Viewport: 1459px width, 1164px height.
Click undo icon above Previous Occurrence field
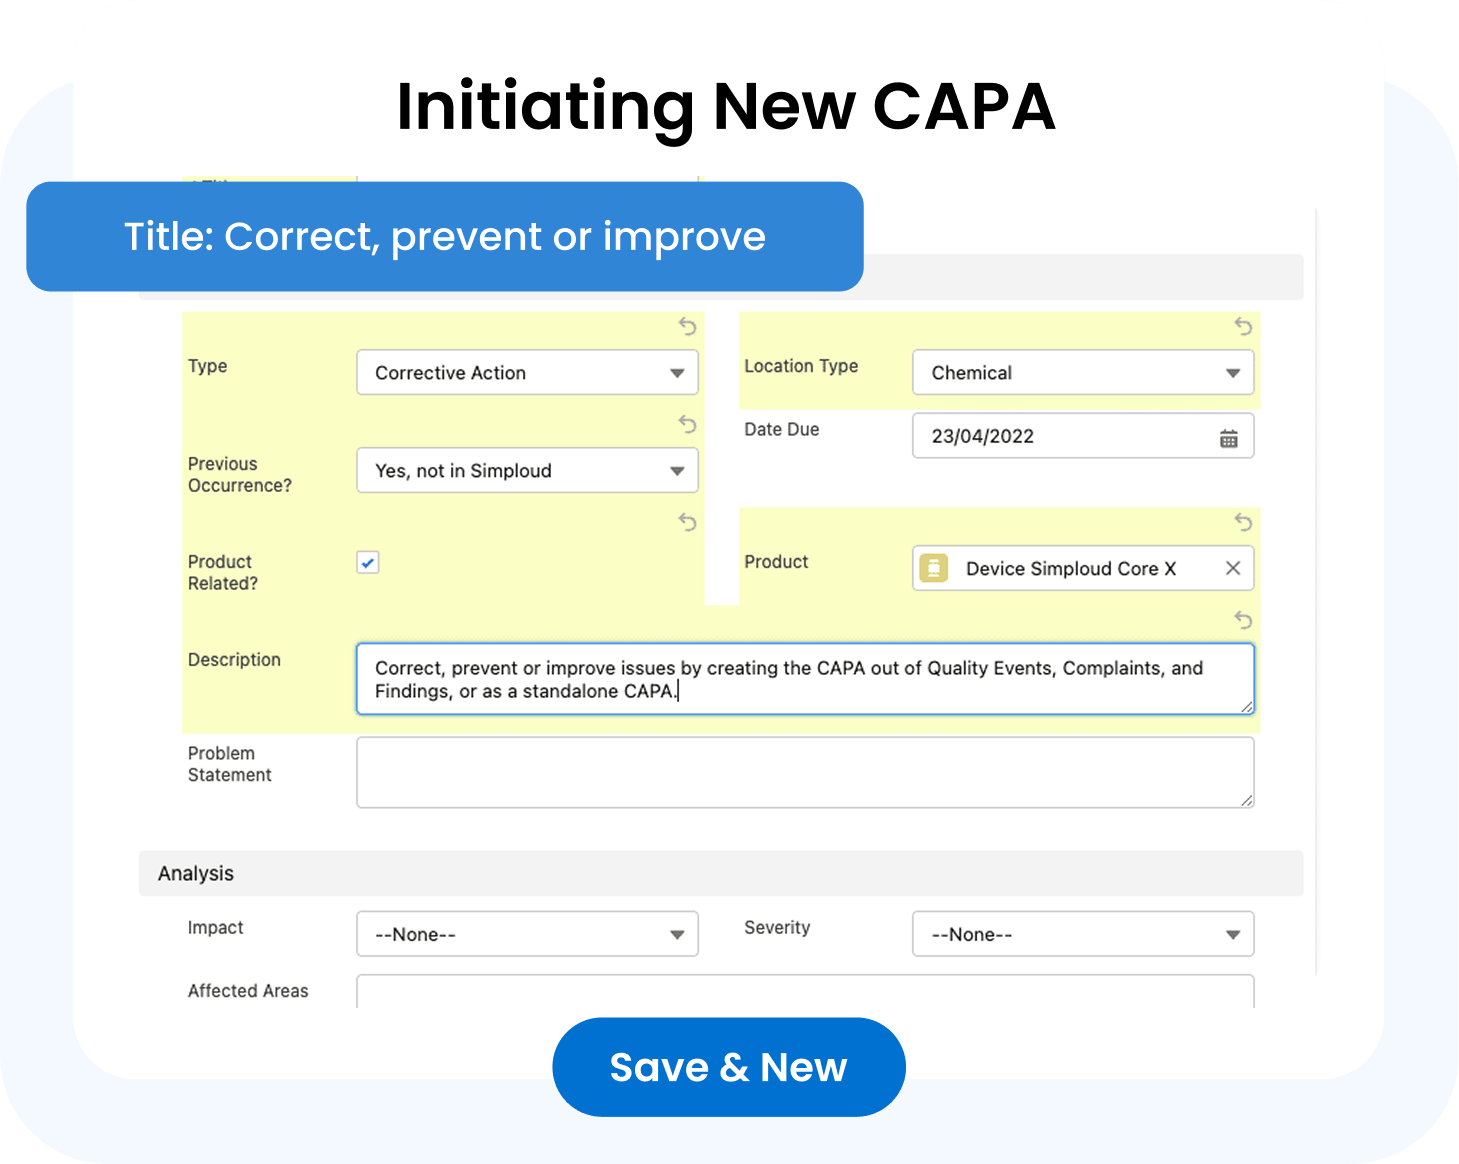(687, 424)
